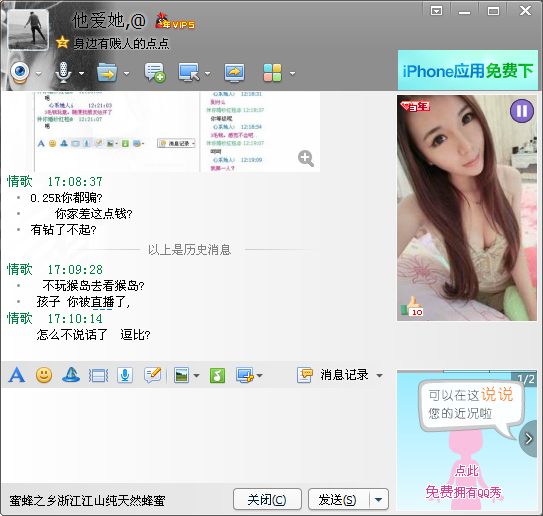Share music with green note icon
The width and height of the screenshot is (543, 516).
click(217, 375)
